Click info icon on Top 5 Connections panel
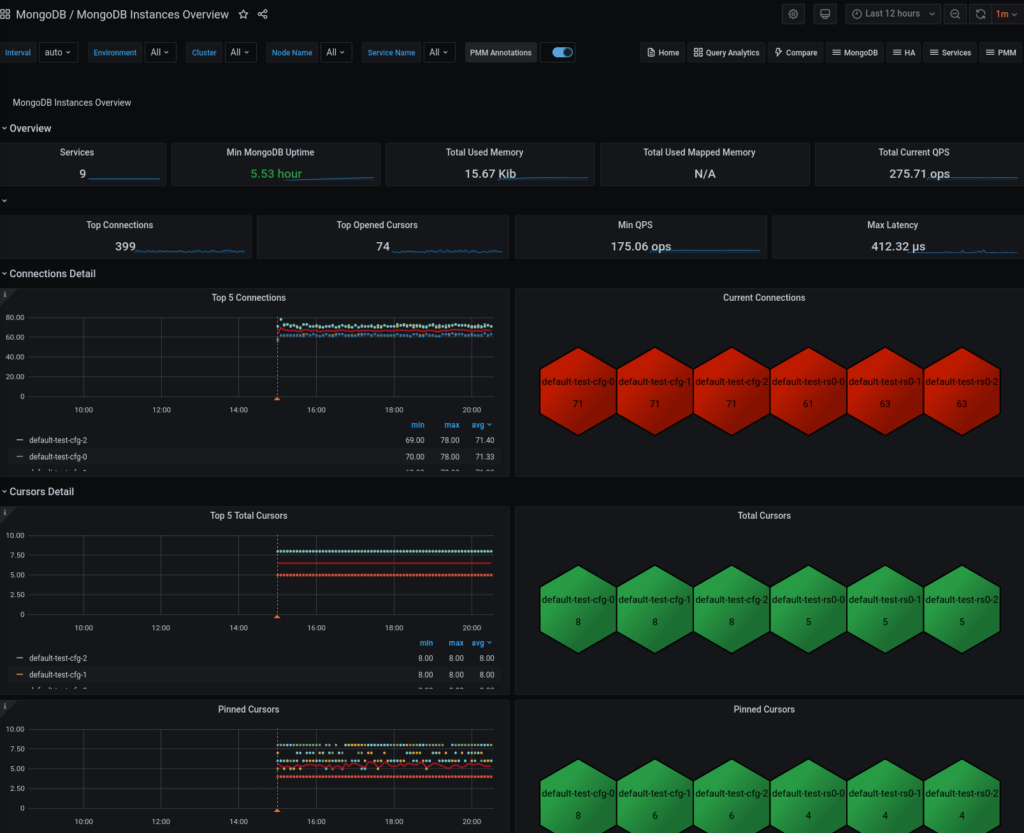Screen dimensions: 1024x833 (x=5, y=295)
